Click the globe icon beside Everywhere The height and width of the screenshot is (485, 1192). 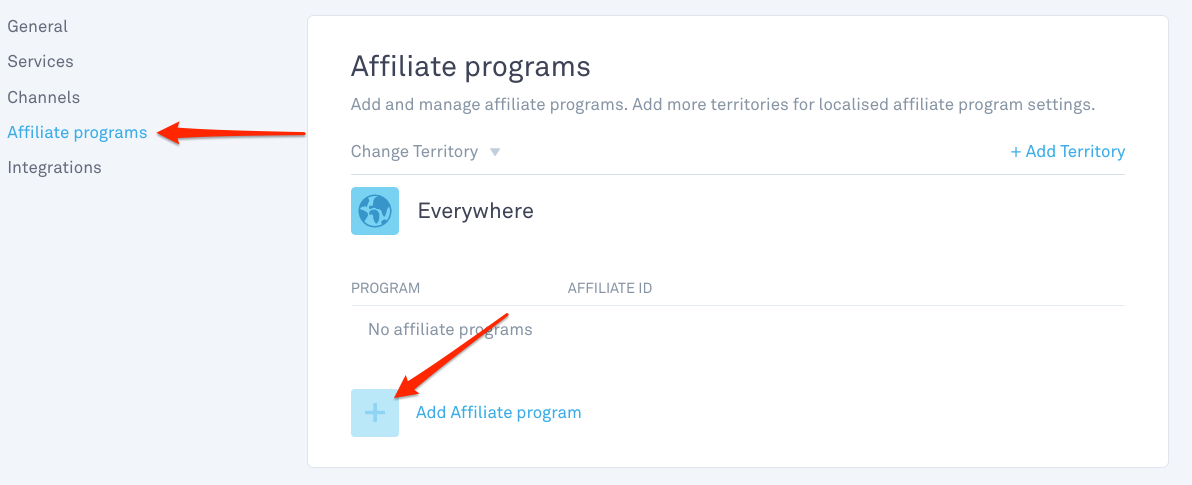[x=375, y=211]
